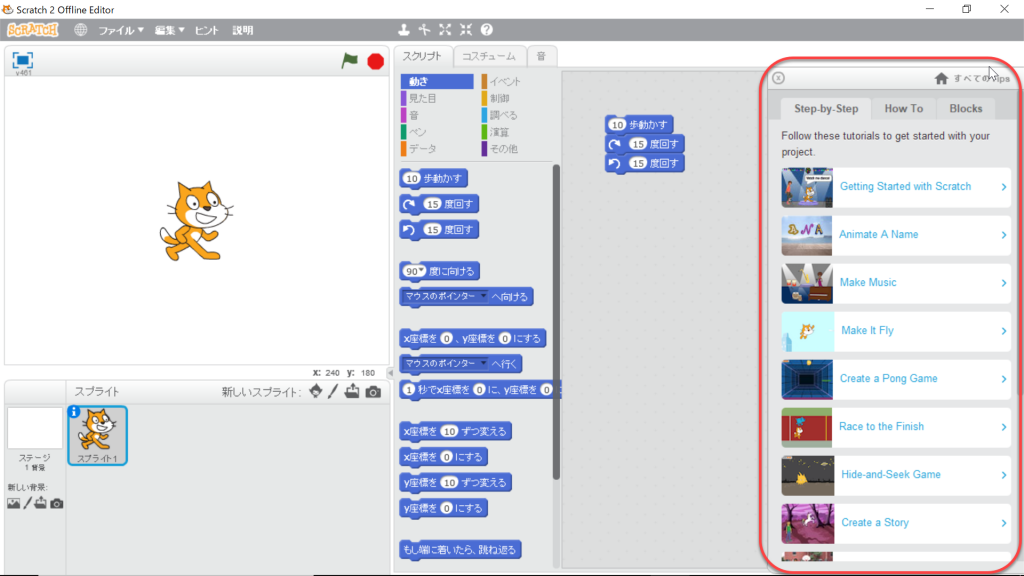The image size is (1024, 576).
Task: Click the 10 value in 歩動かす palette block
Action: 411,178
